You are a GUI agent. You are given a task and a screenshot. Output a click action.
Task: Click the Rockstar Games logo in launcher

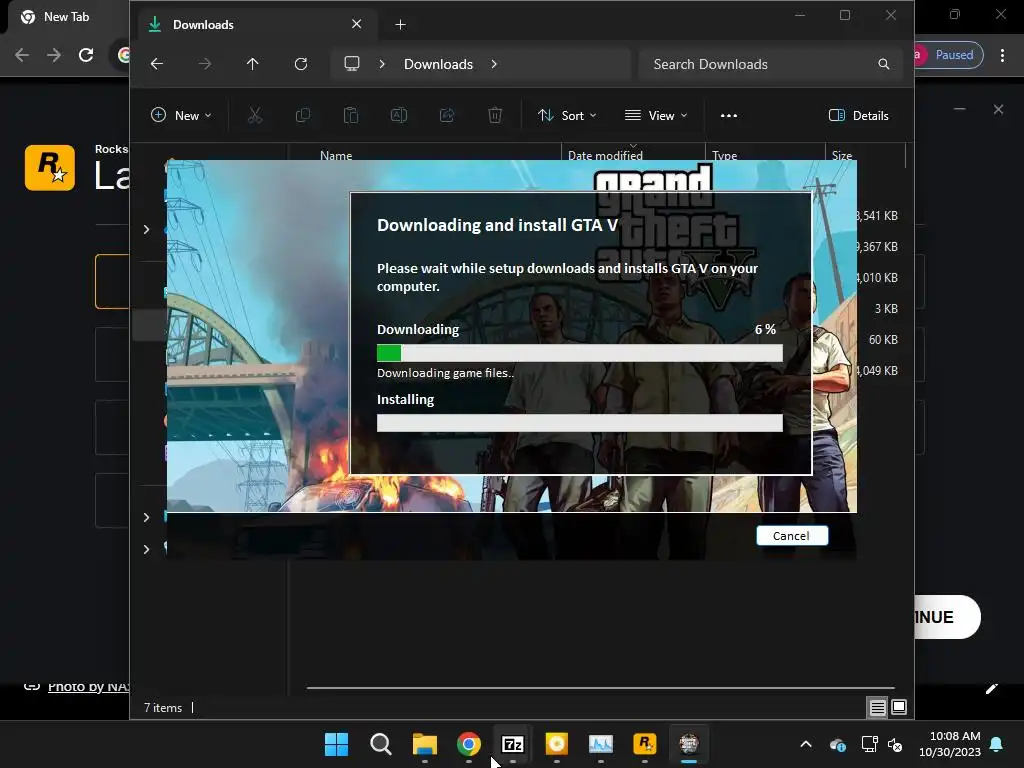(50, 168)
